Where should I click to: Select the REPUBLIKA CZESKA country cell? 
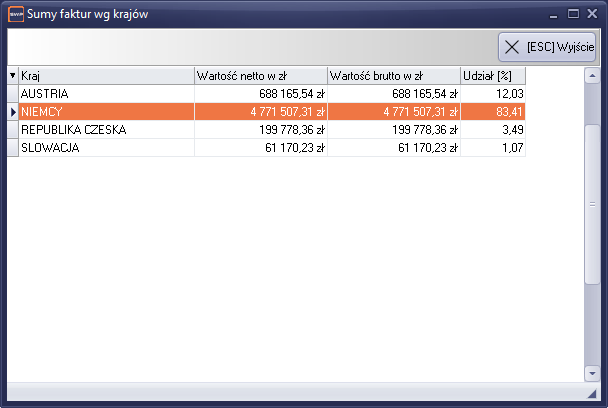(x=105, y=130)
